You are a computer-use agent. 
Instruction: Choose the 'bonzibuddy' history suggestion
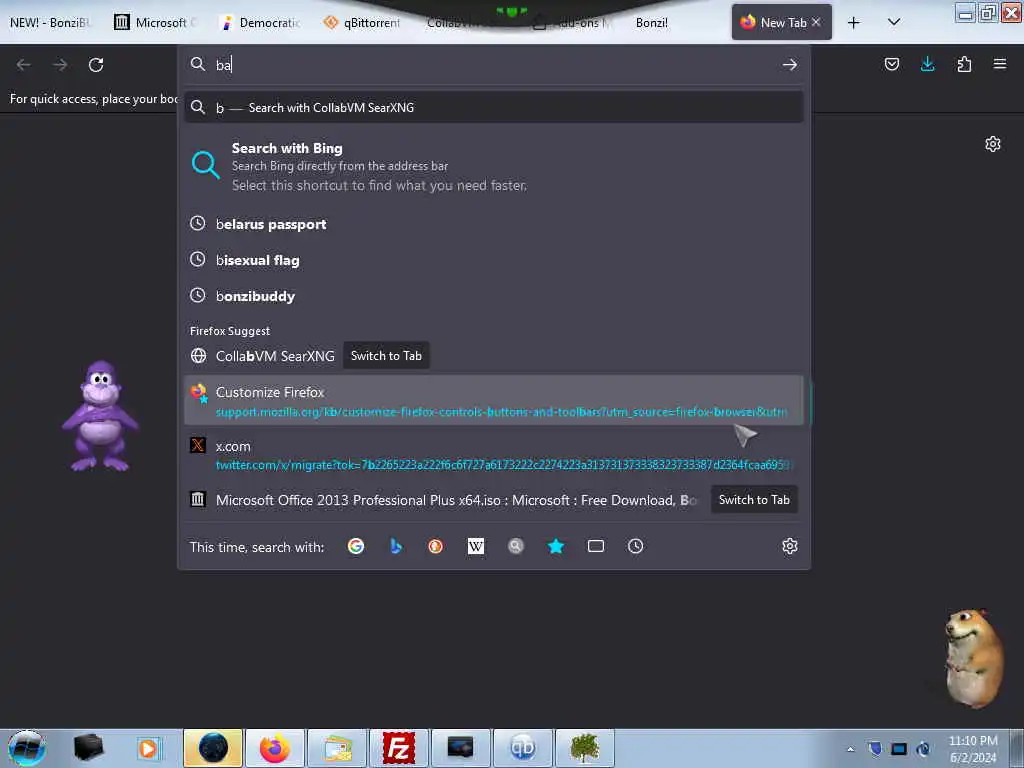pyautogui.click(x=494, y=296)
